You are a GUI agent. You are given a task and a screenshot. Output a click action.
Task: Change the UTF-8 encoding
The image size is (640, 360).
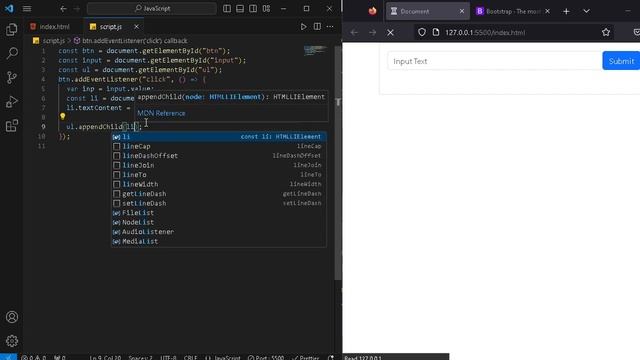[168, 357]
